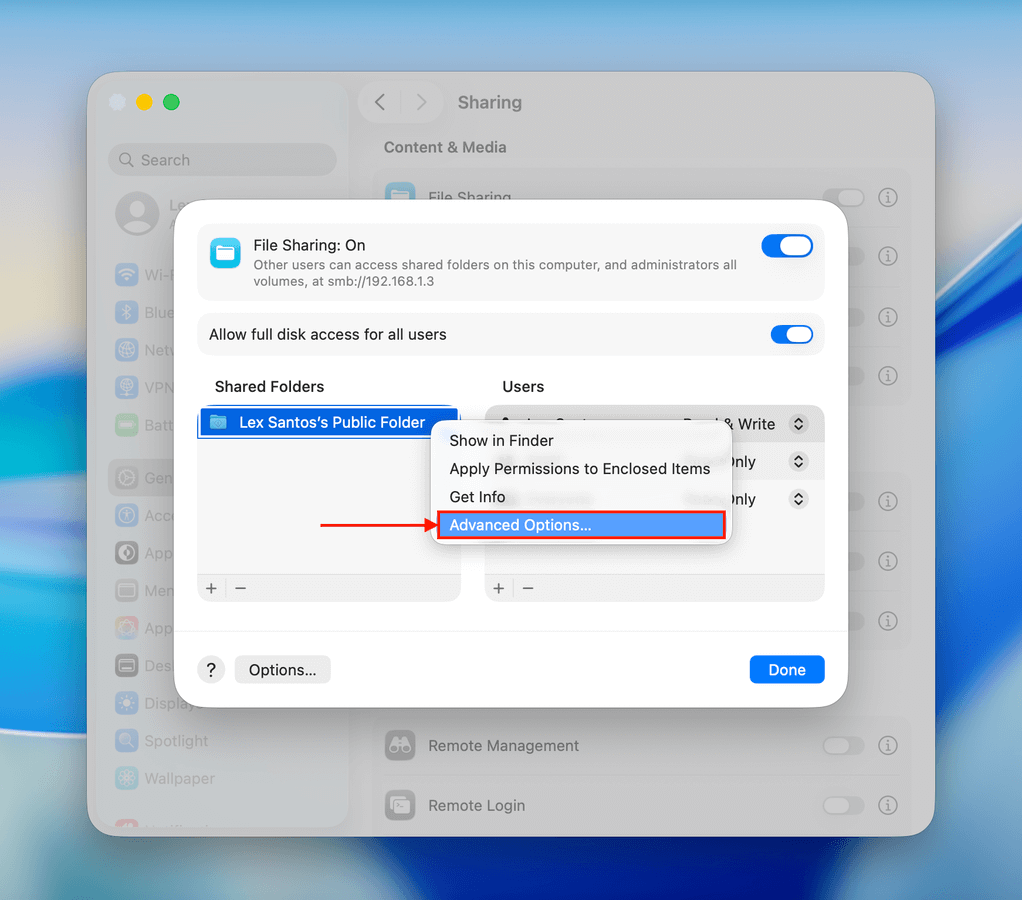
Task: Open help with the question mark button
Action: coord(211,670)
